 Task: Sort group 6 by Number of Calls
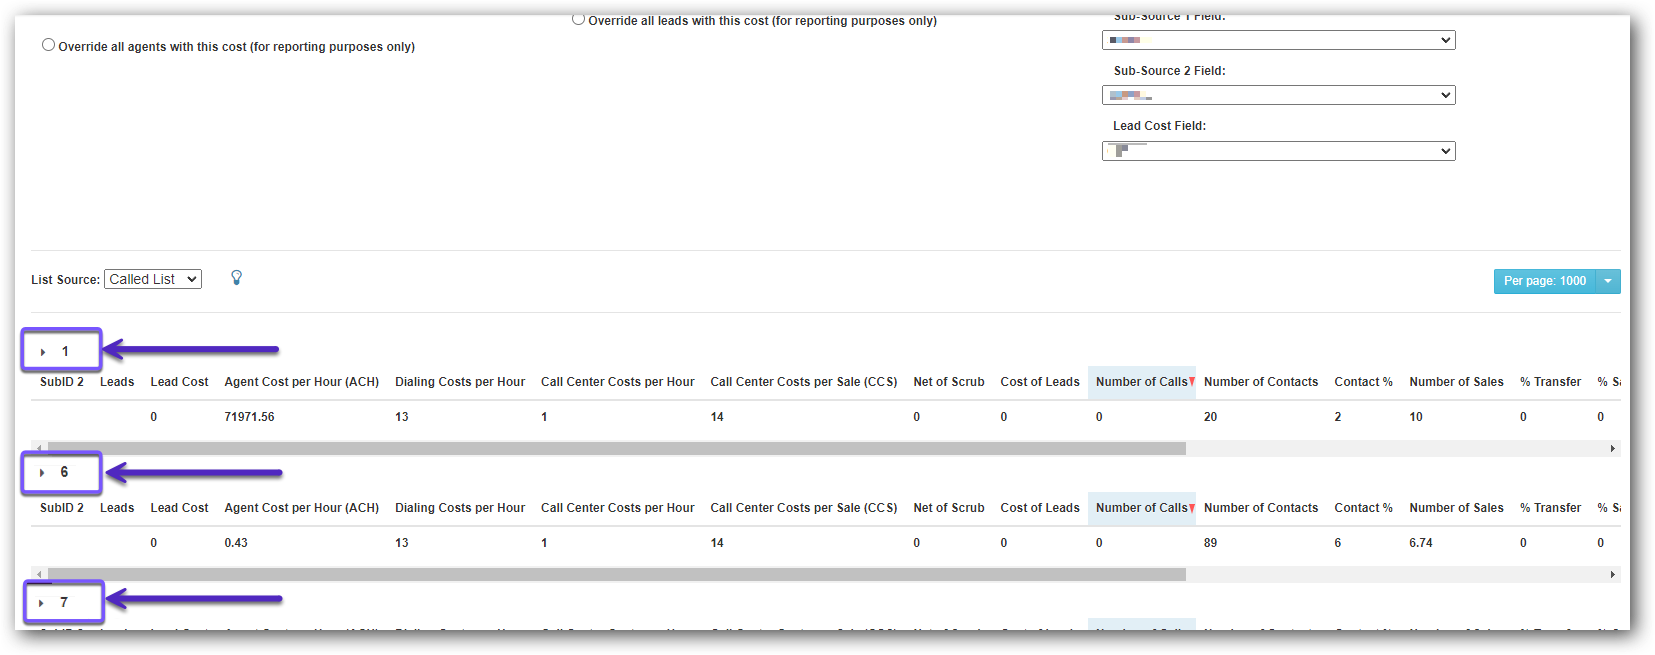(x=1142, y=508)
